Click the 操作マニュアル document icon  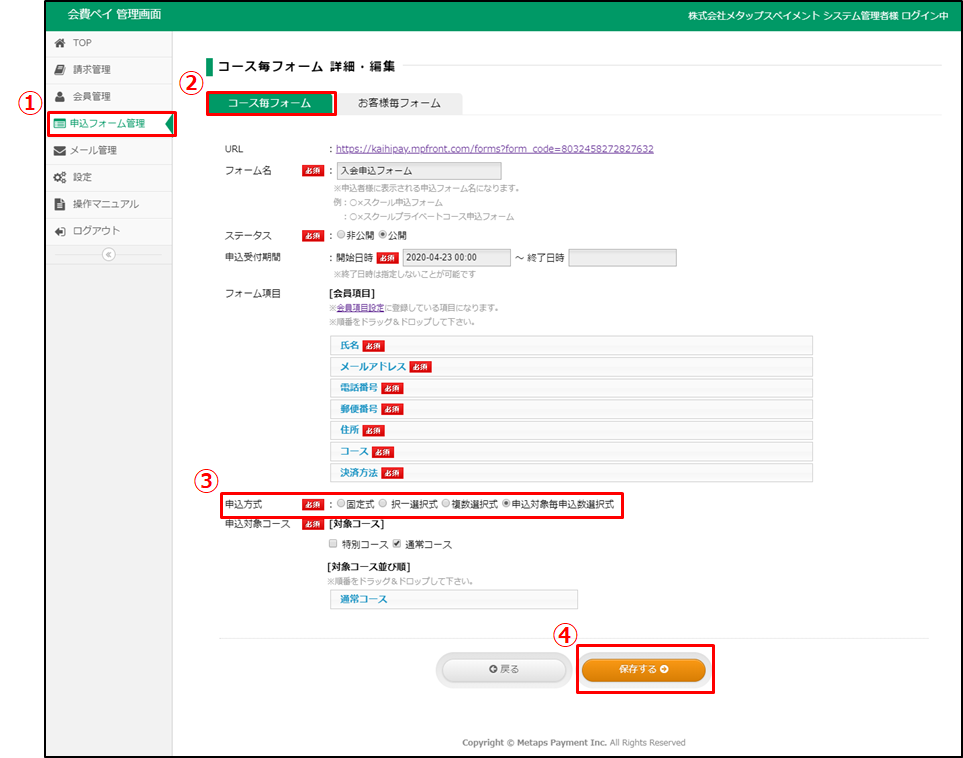[60, 205]
